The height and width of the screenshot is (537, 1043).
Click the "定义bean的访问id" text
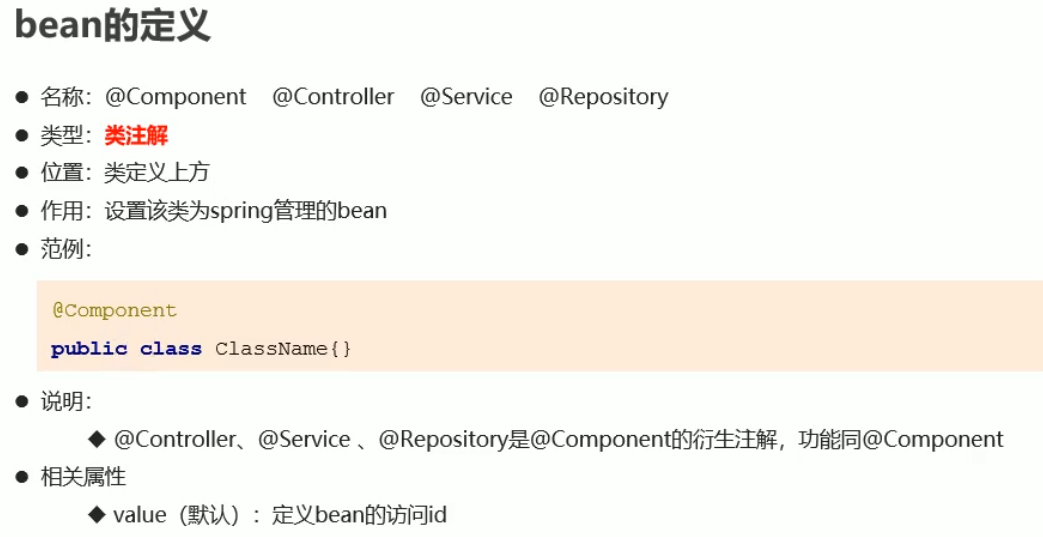(x=359, y=515)
